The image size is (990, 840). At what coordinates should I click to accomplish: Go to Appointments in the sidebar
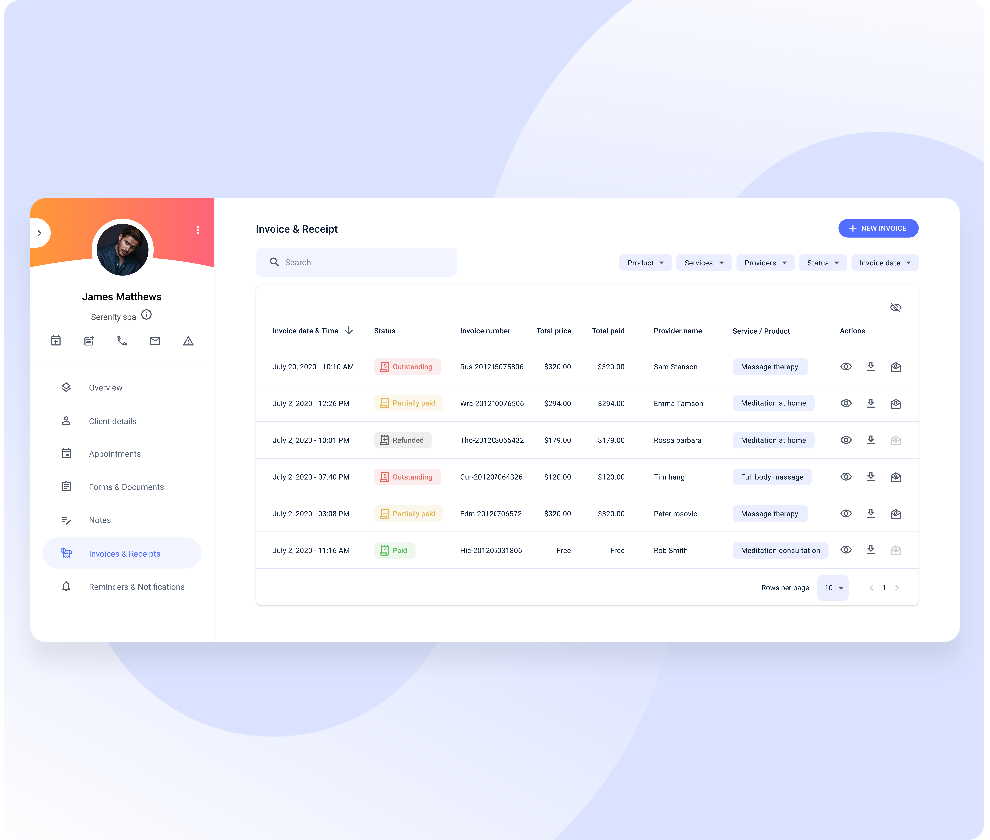114,454
